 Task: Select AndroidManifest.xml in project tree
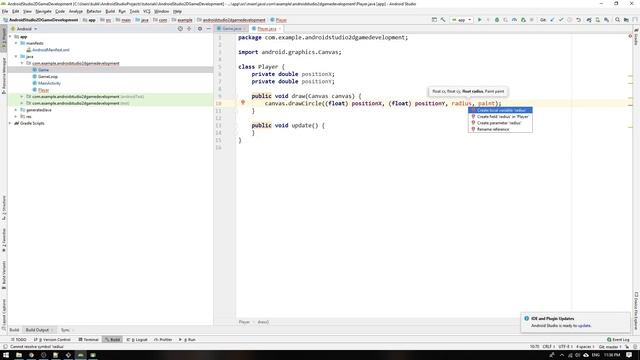(x=51, y=50)
